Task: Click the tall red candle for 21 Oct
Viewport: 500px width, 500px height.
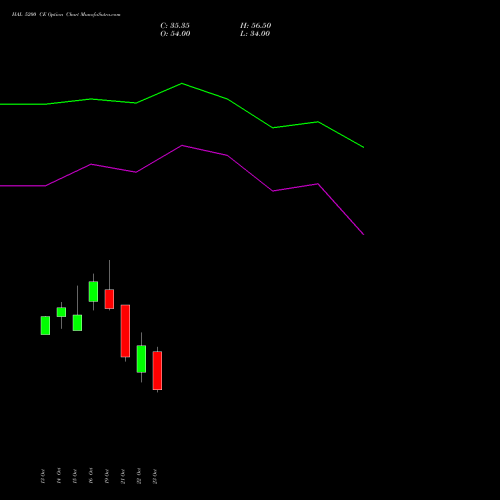Action: 125,331
